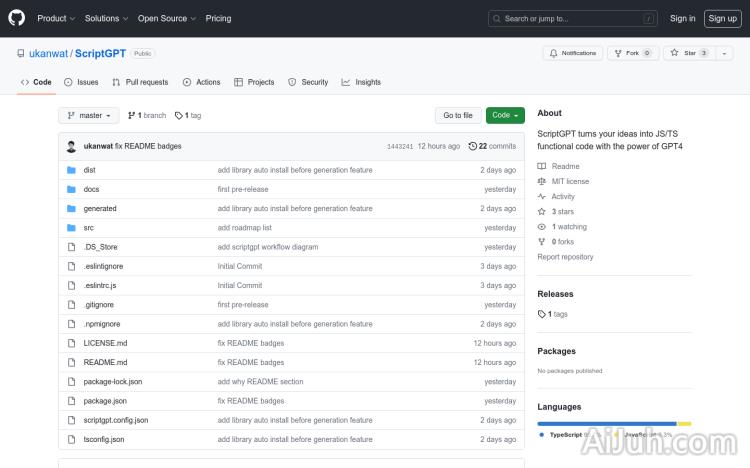Toggle Notifications for this repository
This screenshot has width=750, height=468.
pos(573,53)
